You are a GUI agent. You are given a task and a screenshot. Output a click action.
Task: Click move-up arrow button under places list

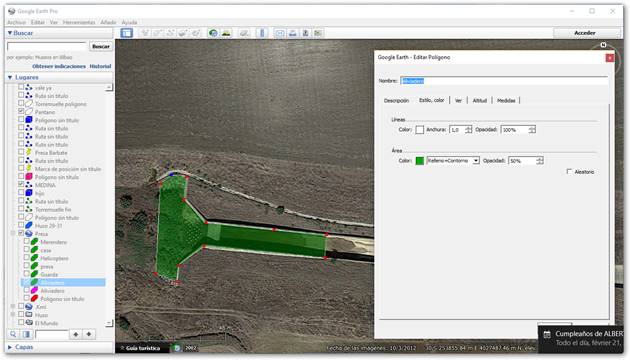[x=76, y=334]
